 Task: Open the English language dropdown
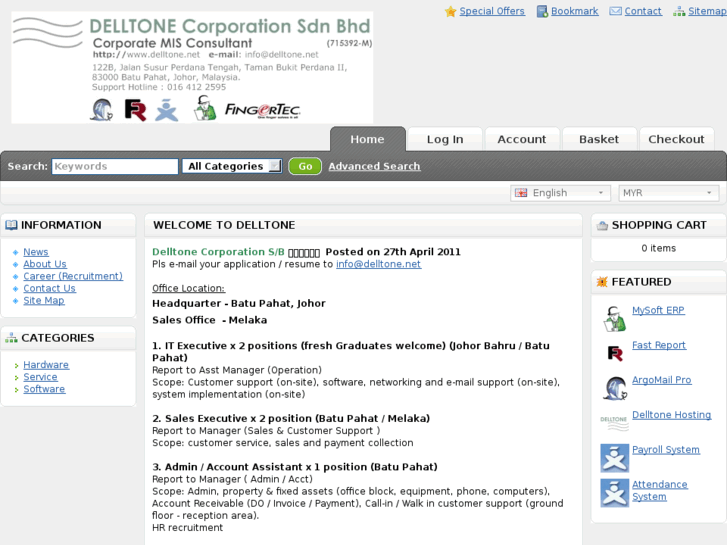click(560, 193)
